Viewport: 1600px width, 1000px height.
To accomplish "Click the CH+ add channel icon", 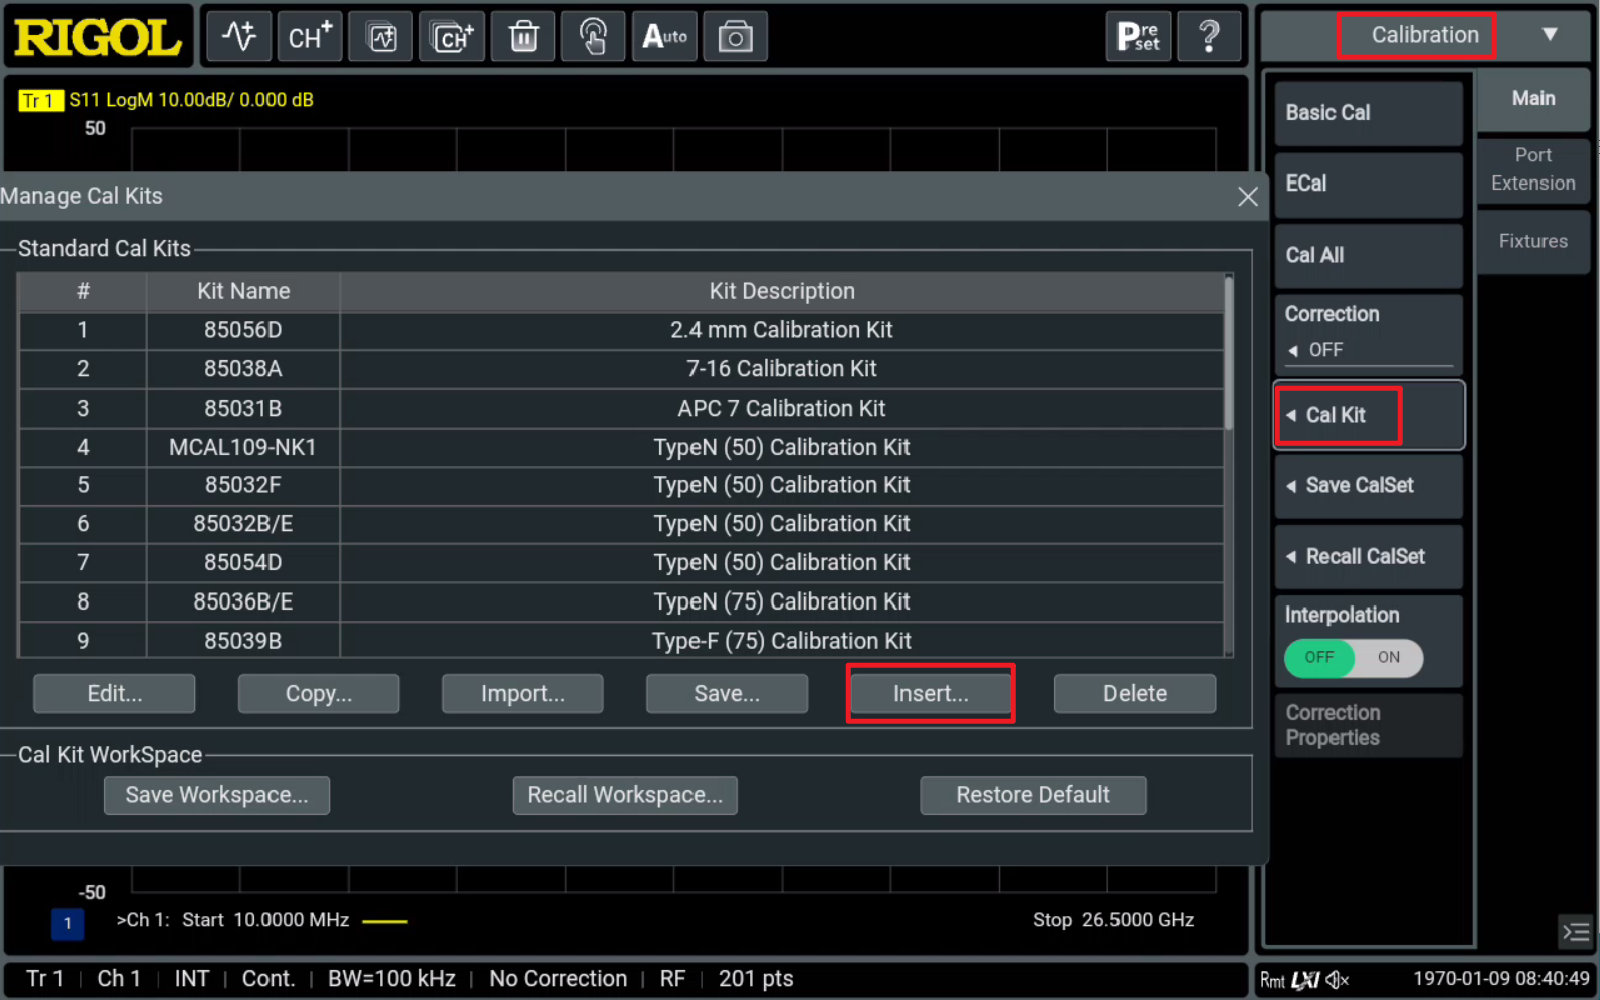I will point(310,37).
